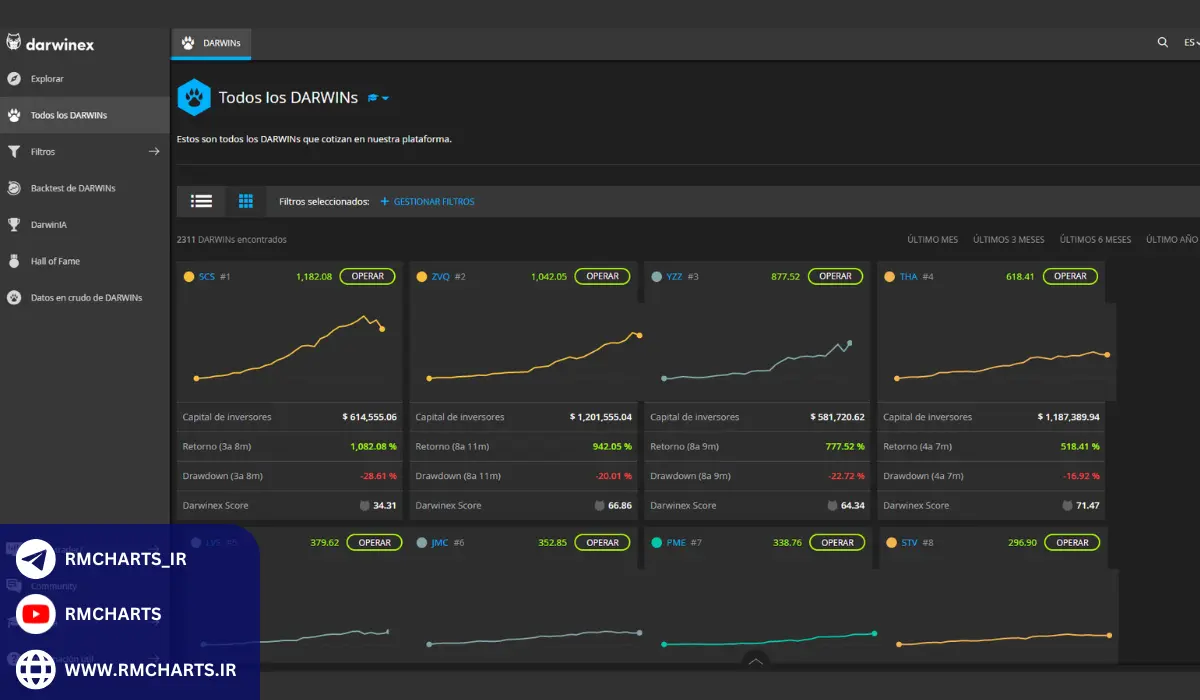This screenshot has width=1200, height=700.
Task: Click the orange color dot beside ZVQ
Action: pos(421,277)
